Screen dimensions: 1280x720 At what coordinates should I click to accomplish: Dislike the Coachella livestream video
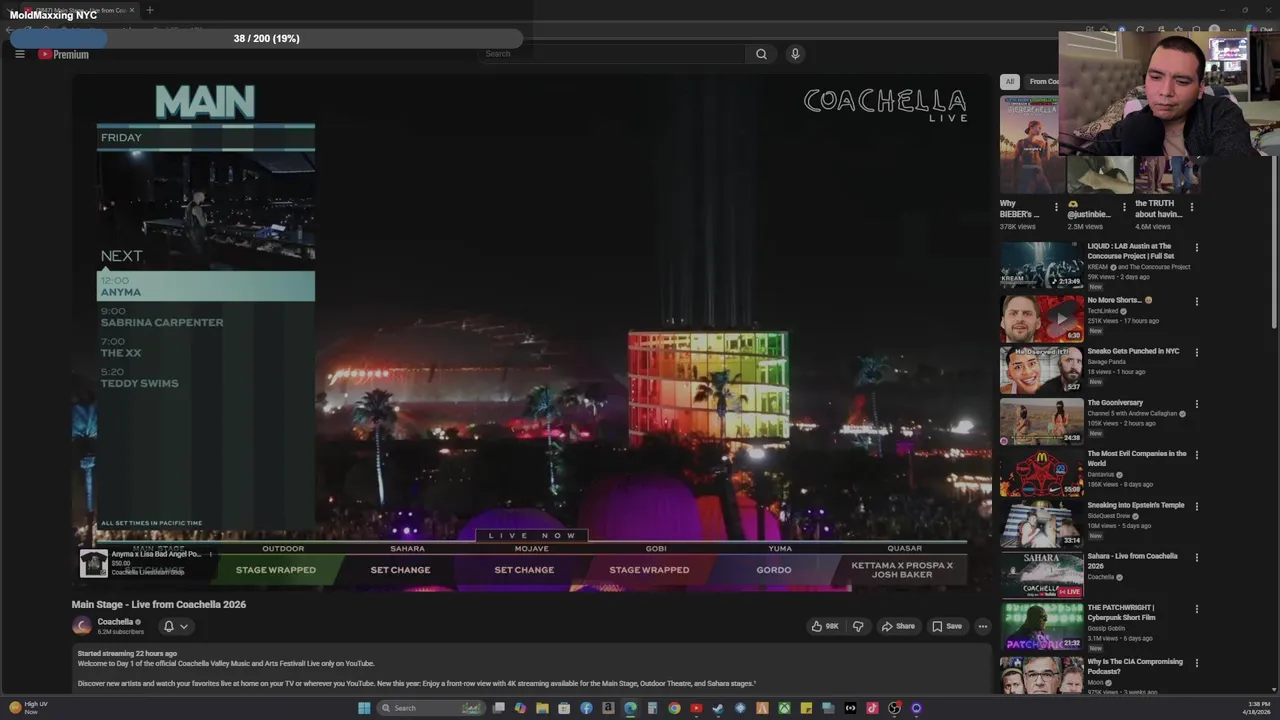click(x=858, y=626)
